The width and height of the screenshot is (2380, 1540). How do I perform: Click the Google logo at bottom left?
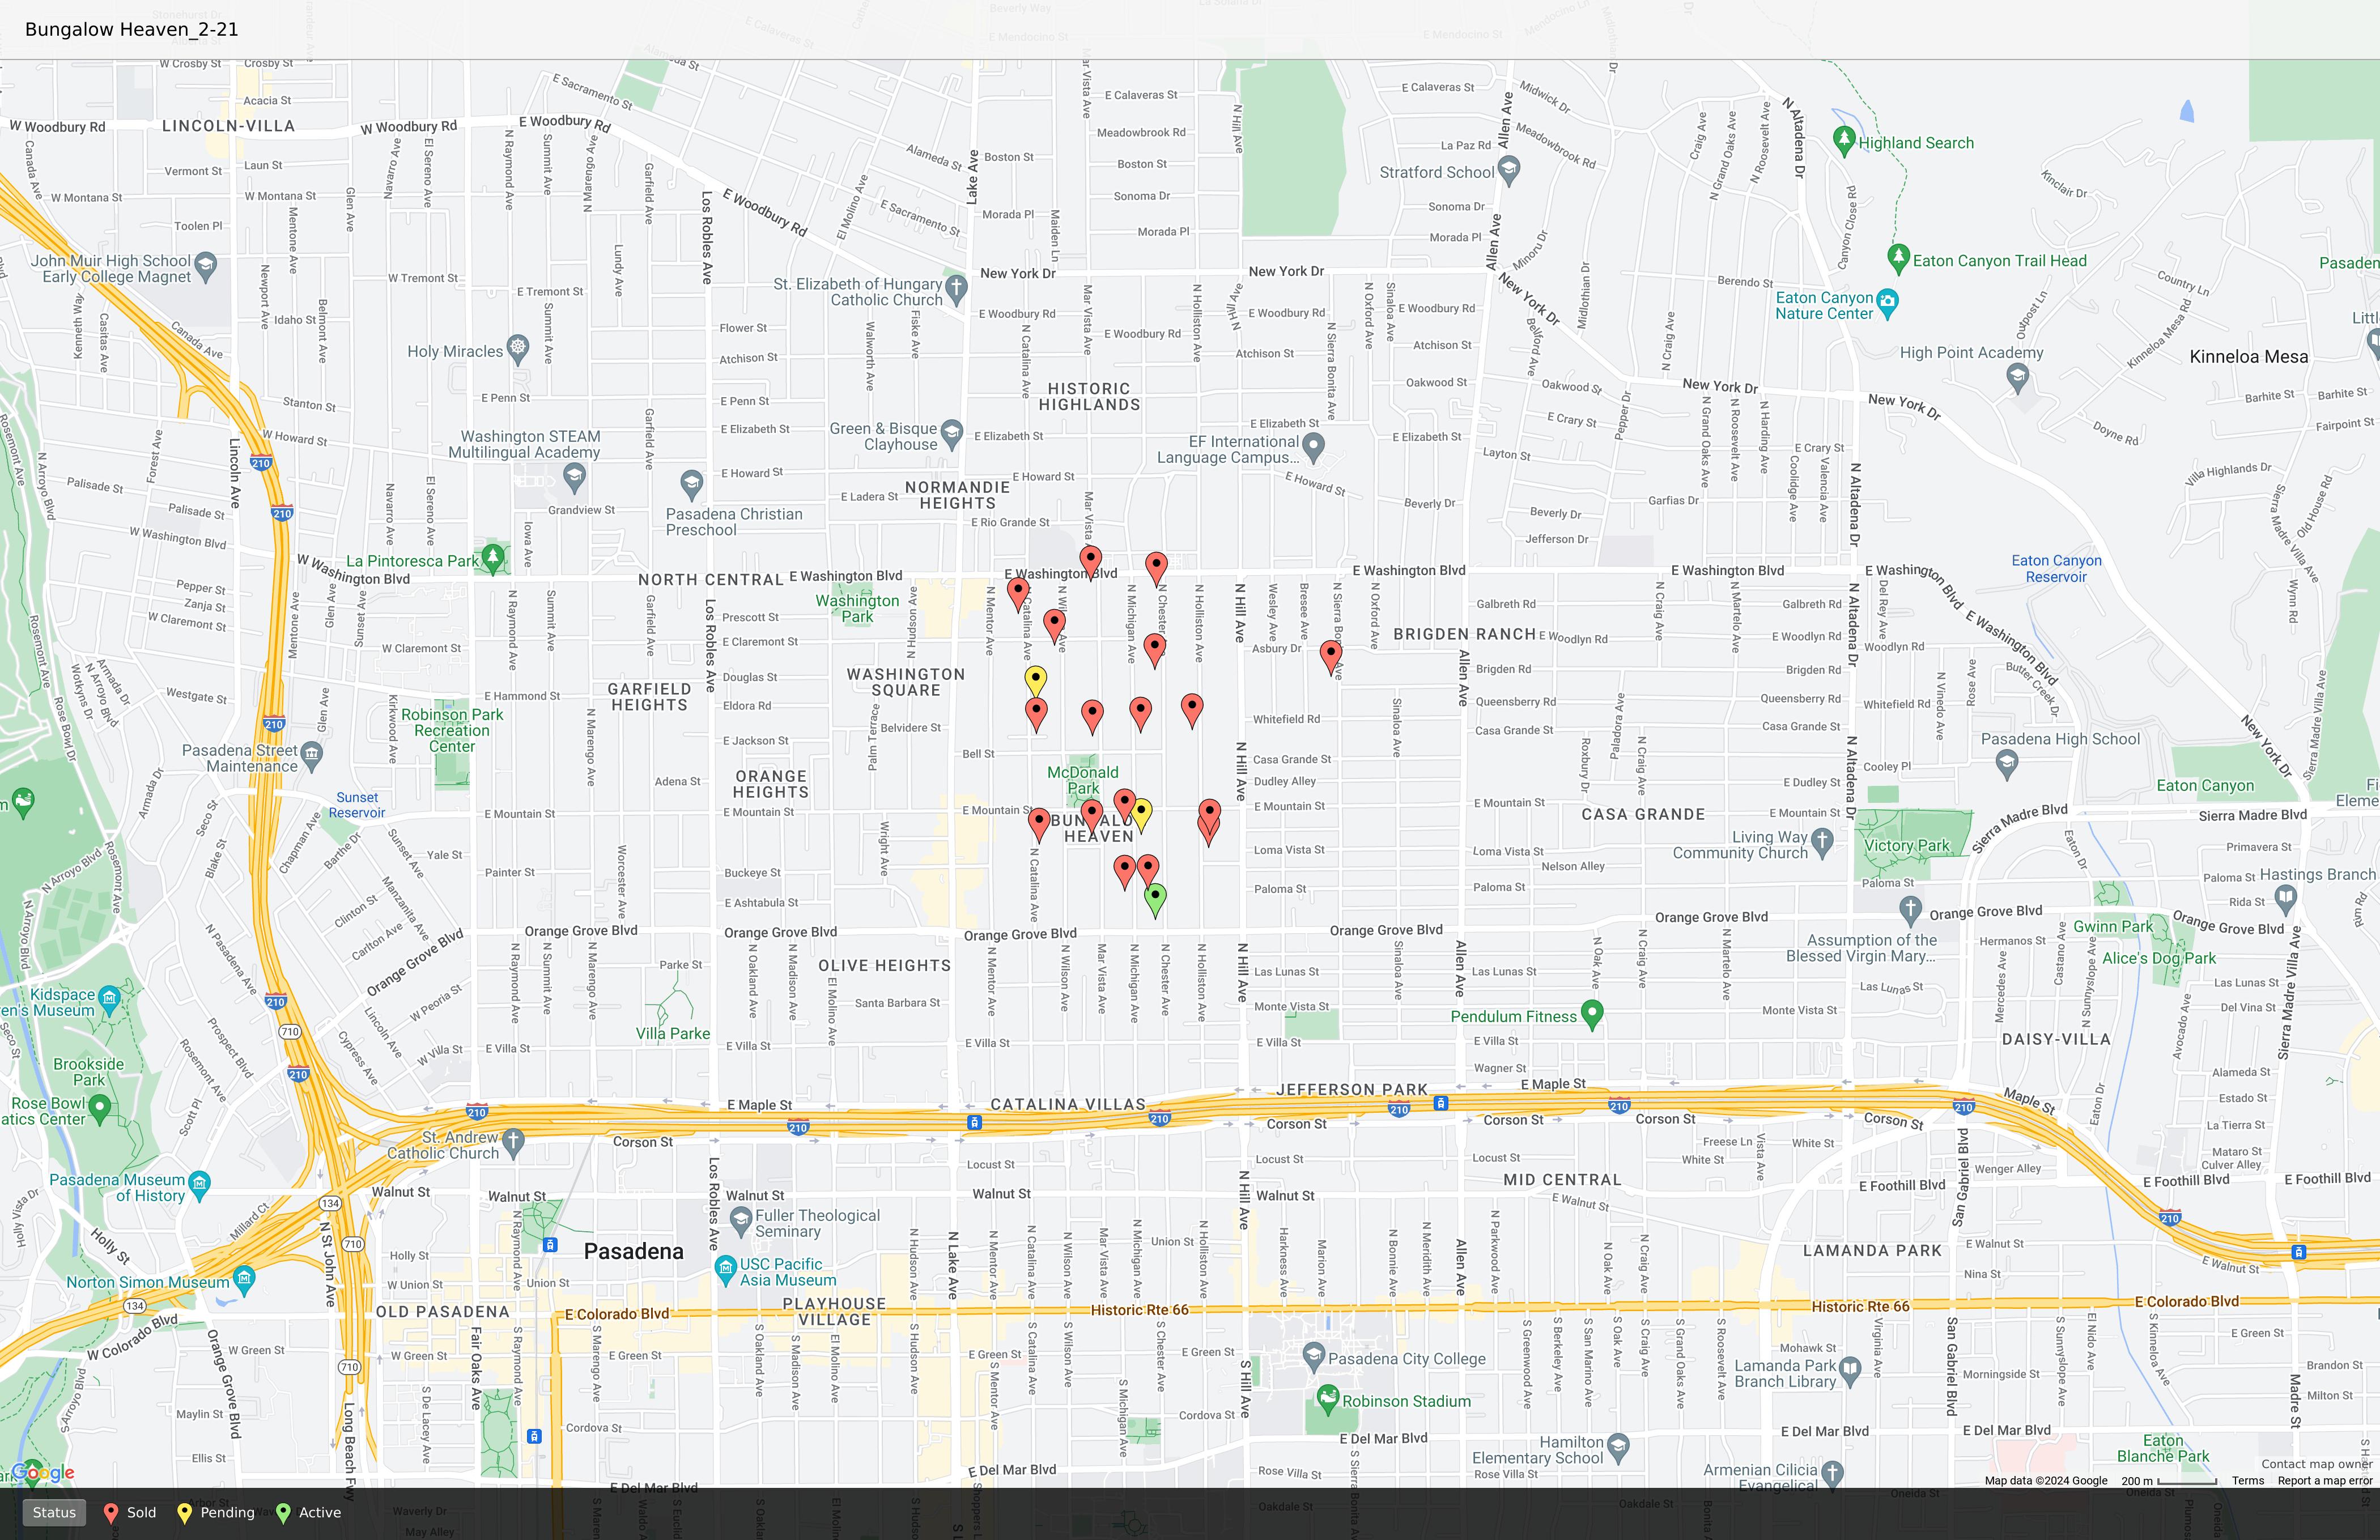(42, 1472)
